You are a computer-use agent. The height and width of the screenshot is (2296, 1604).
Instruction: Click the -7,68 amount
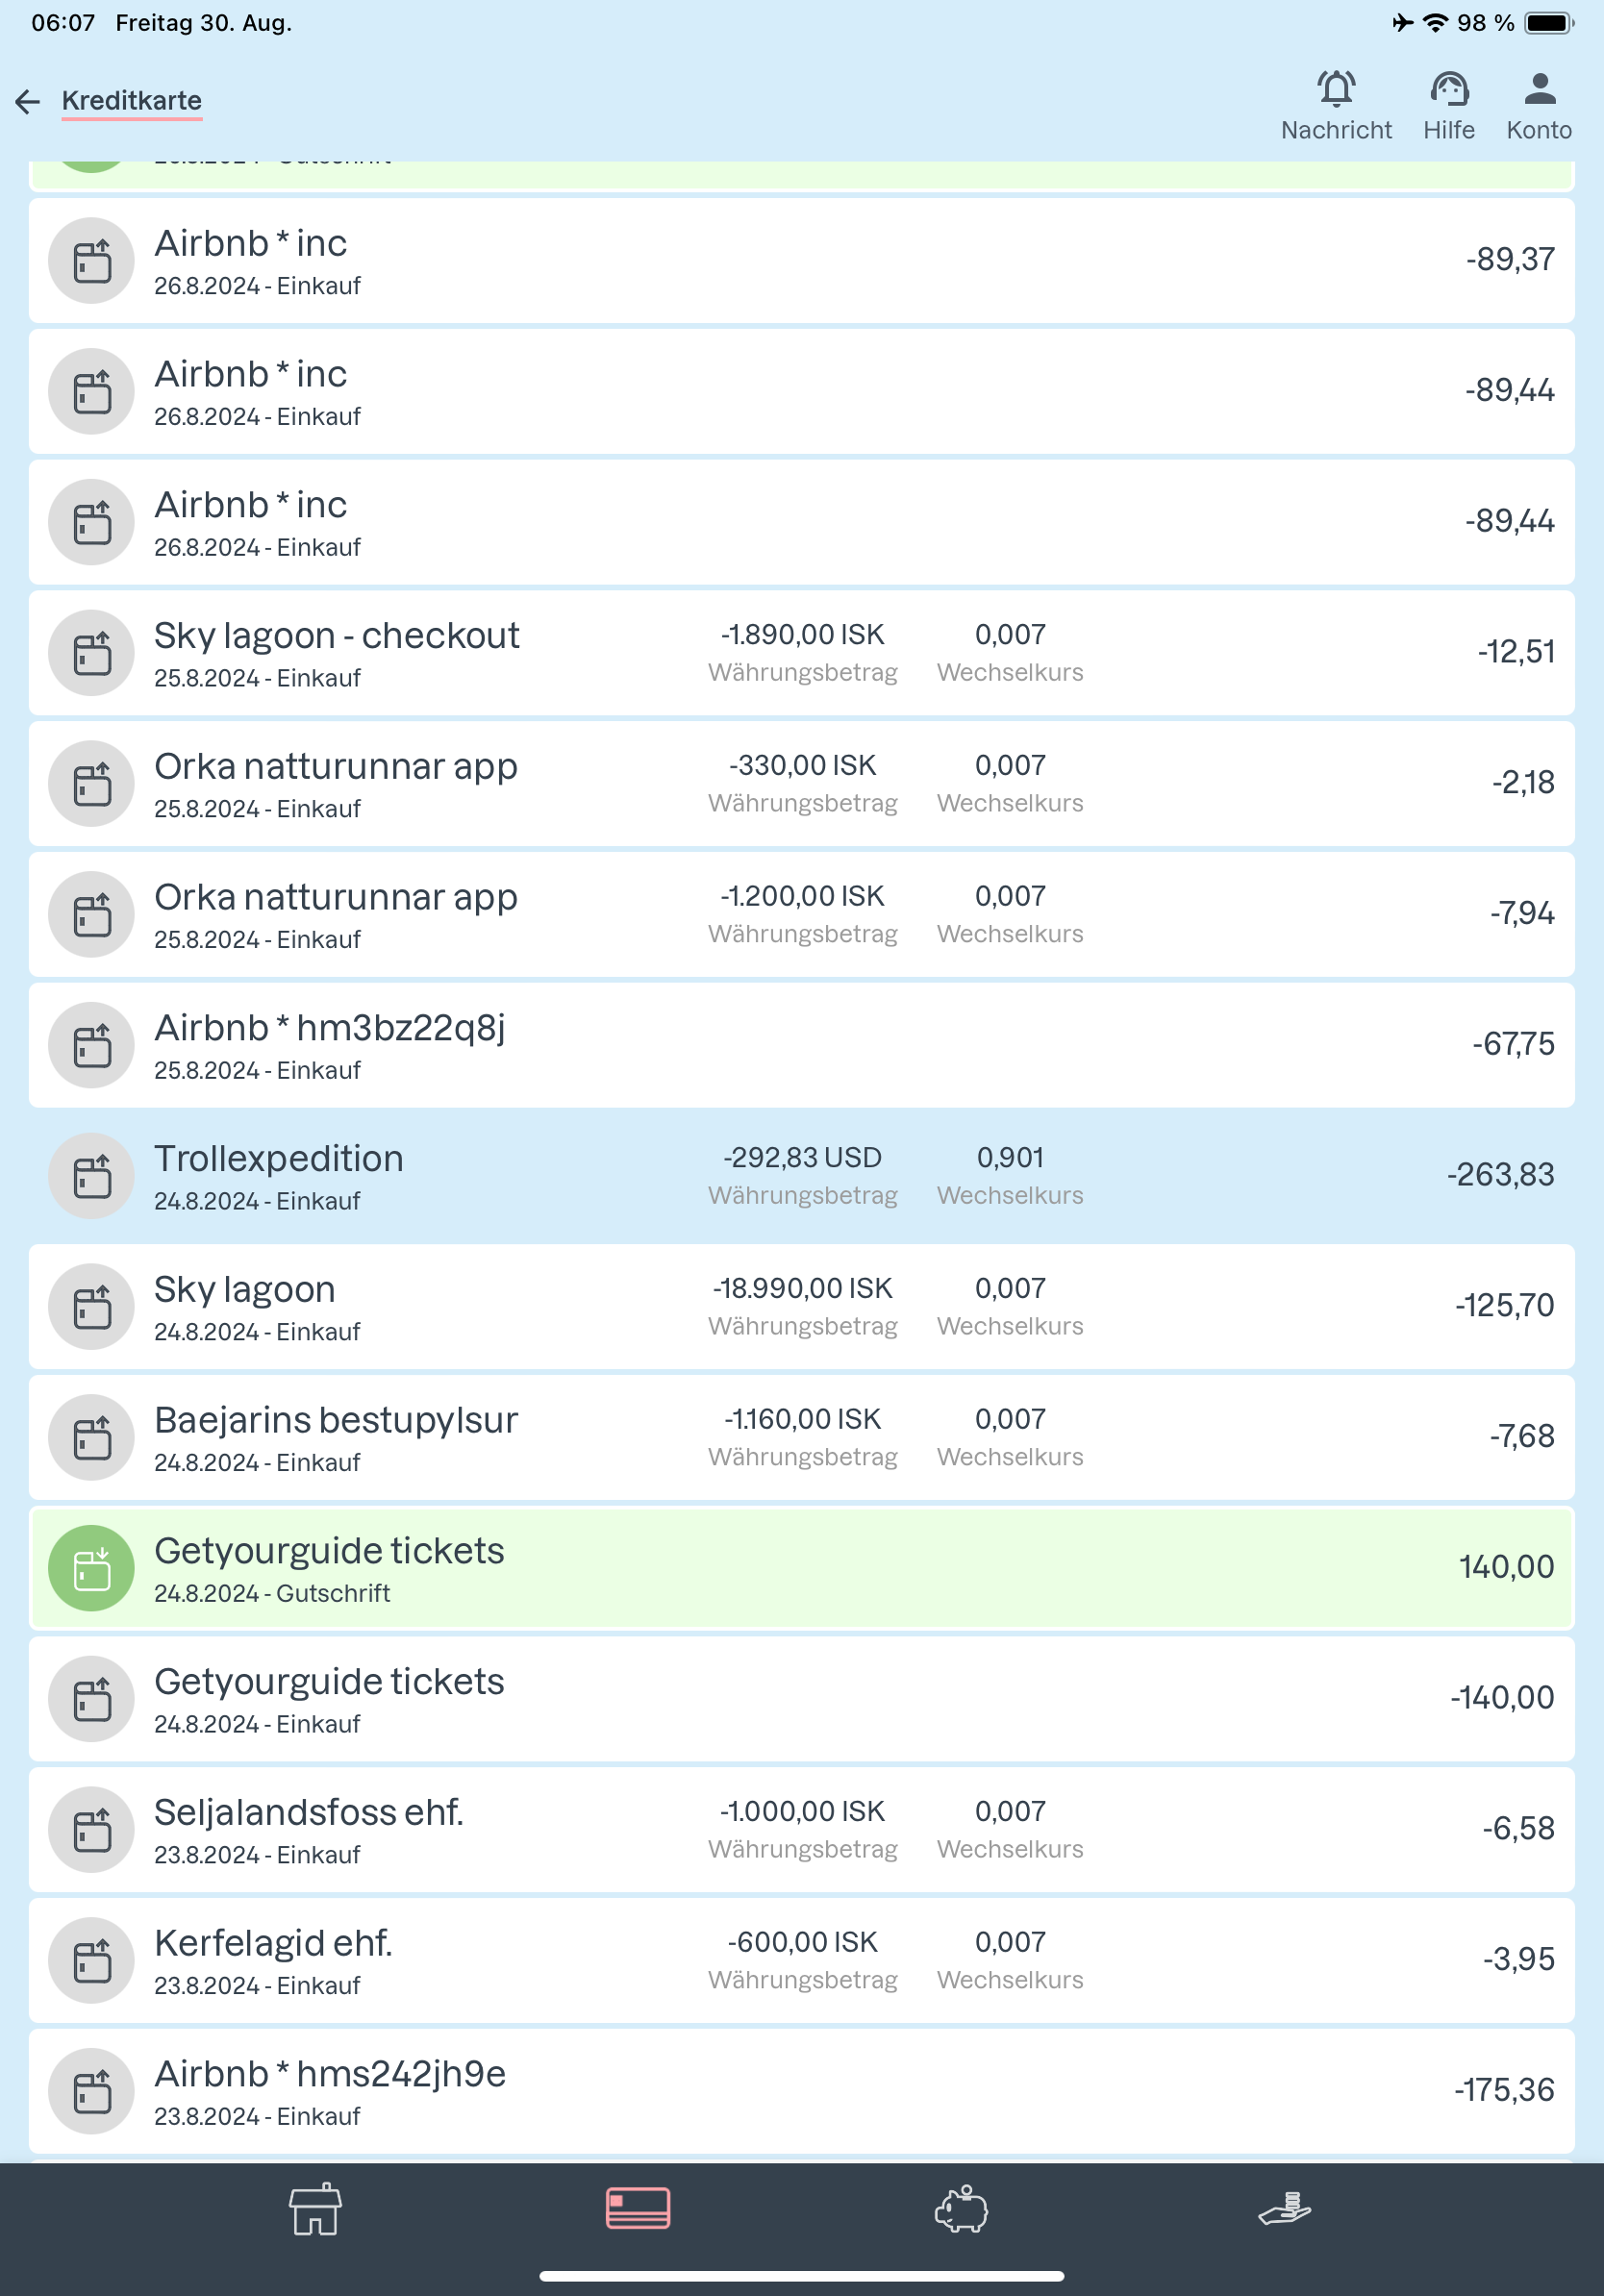1522,1437
